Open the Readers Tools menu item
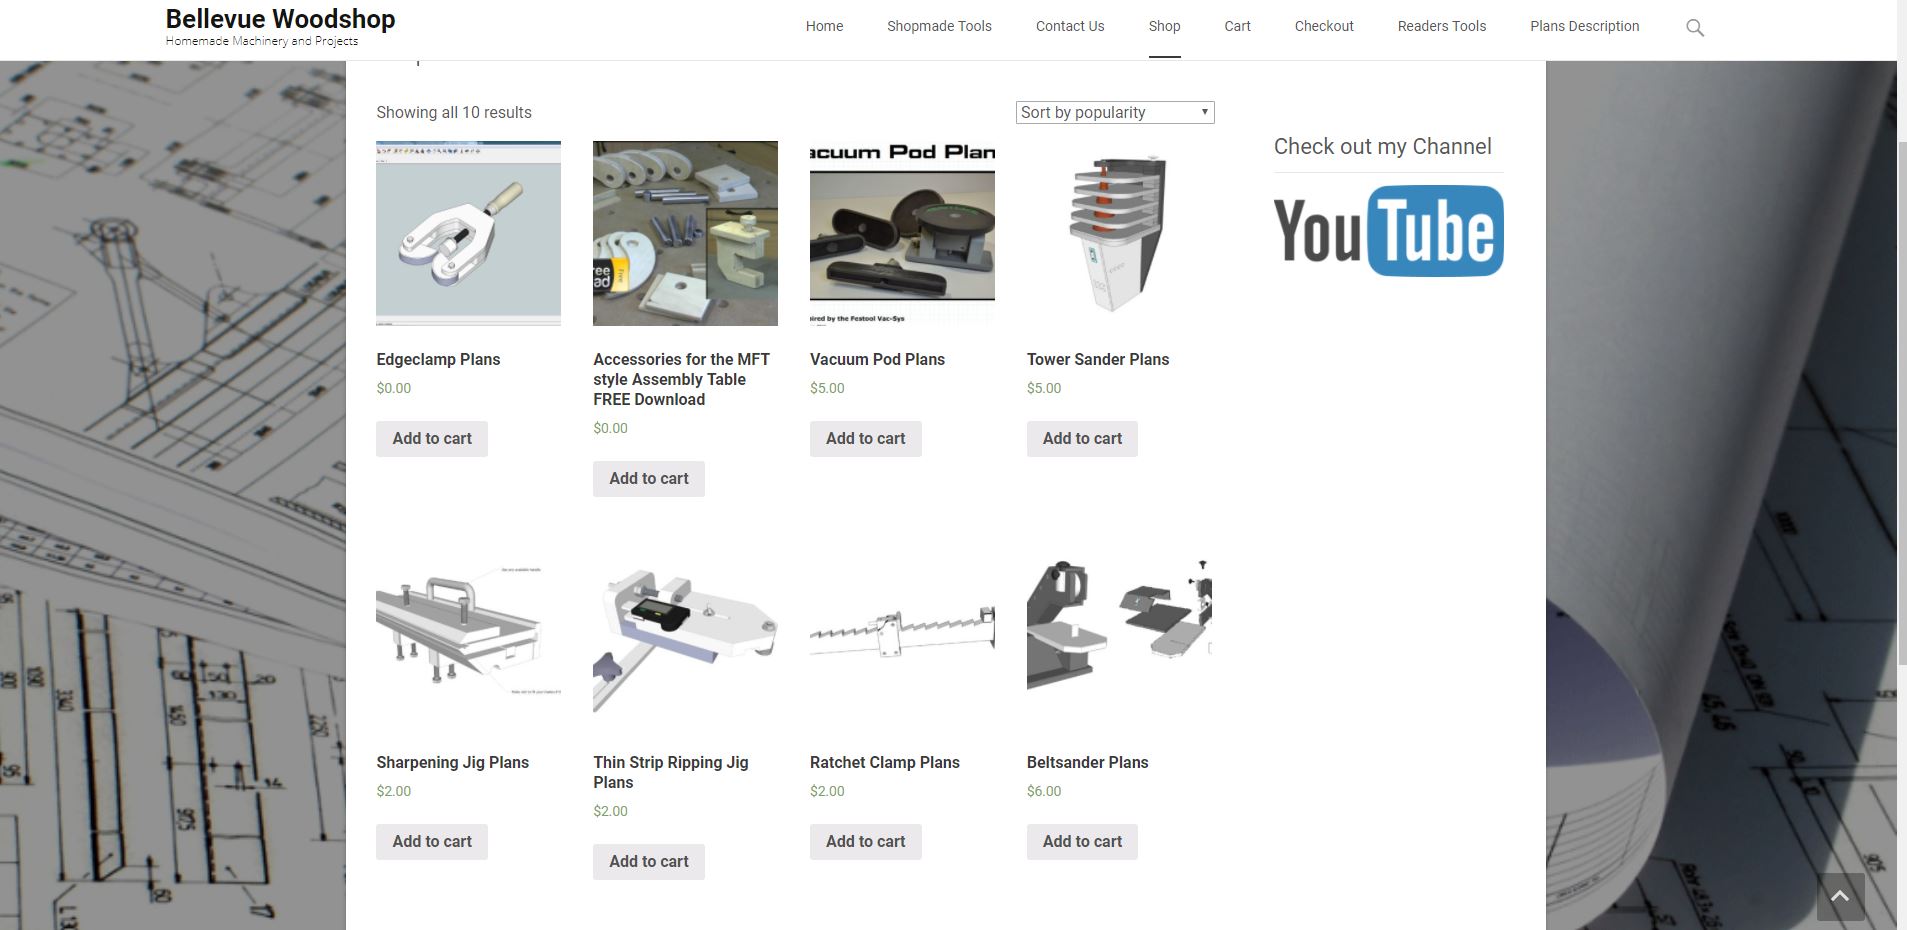Screen dimensions: 1907x930 coord(1442,26)
